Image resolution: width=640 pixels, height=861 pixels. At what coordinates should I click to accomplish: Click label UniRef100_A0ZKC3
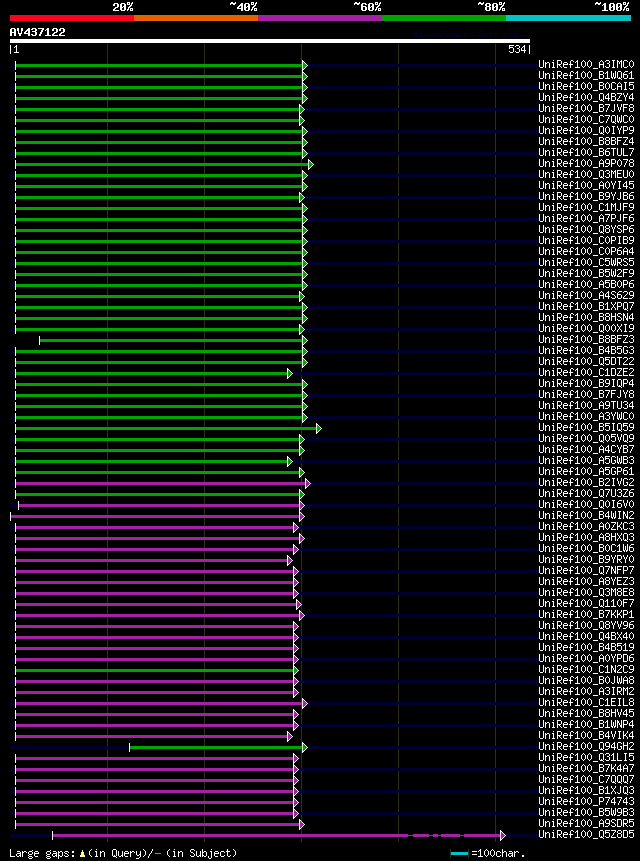(x=586, y=526)
